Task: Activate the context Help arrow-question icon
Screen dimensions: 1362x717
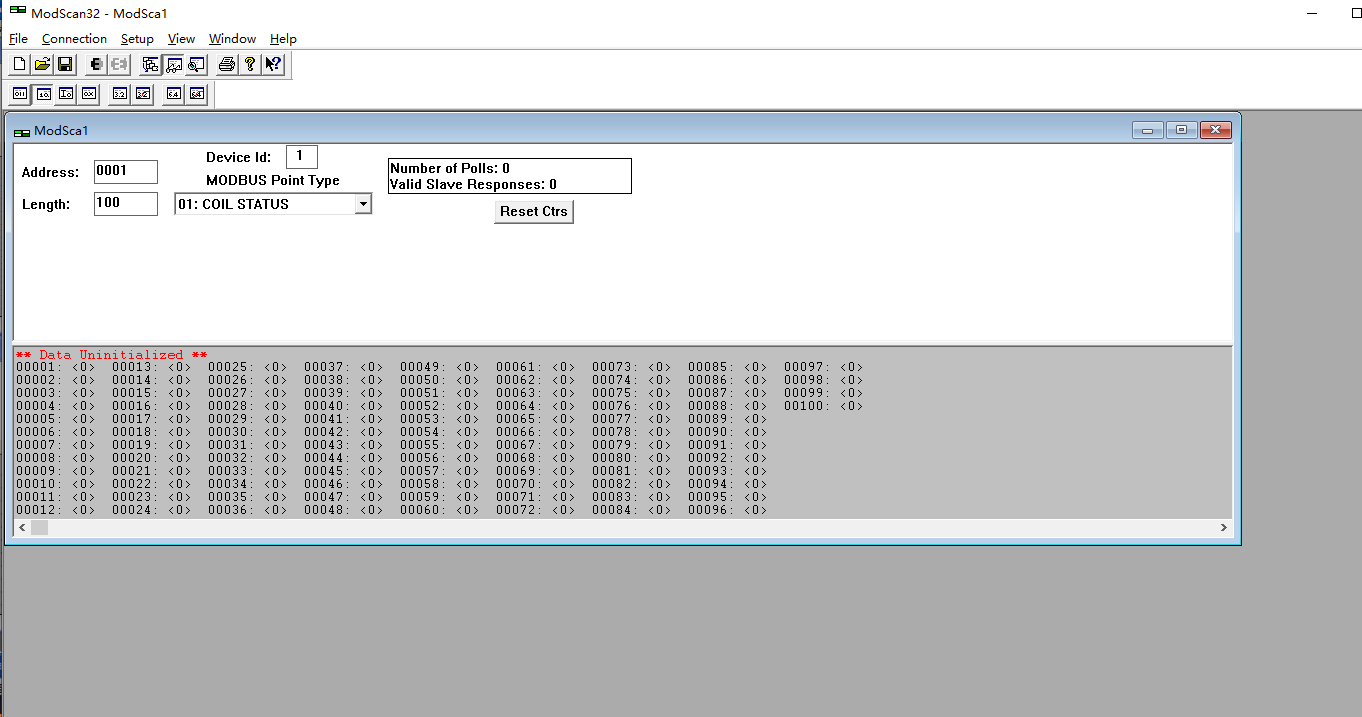Action: pyautogui.click(x=273, y=65)
